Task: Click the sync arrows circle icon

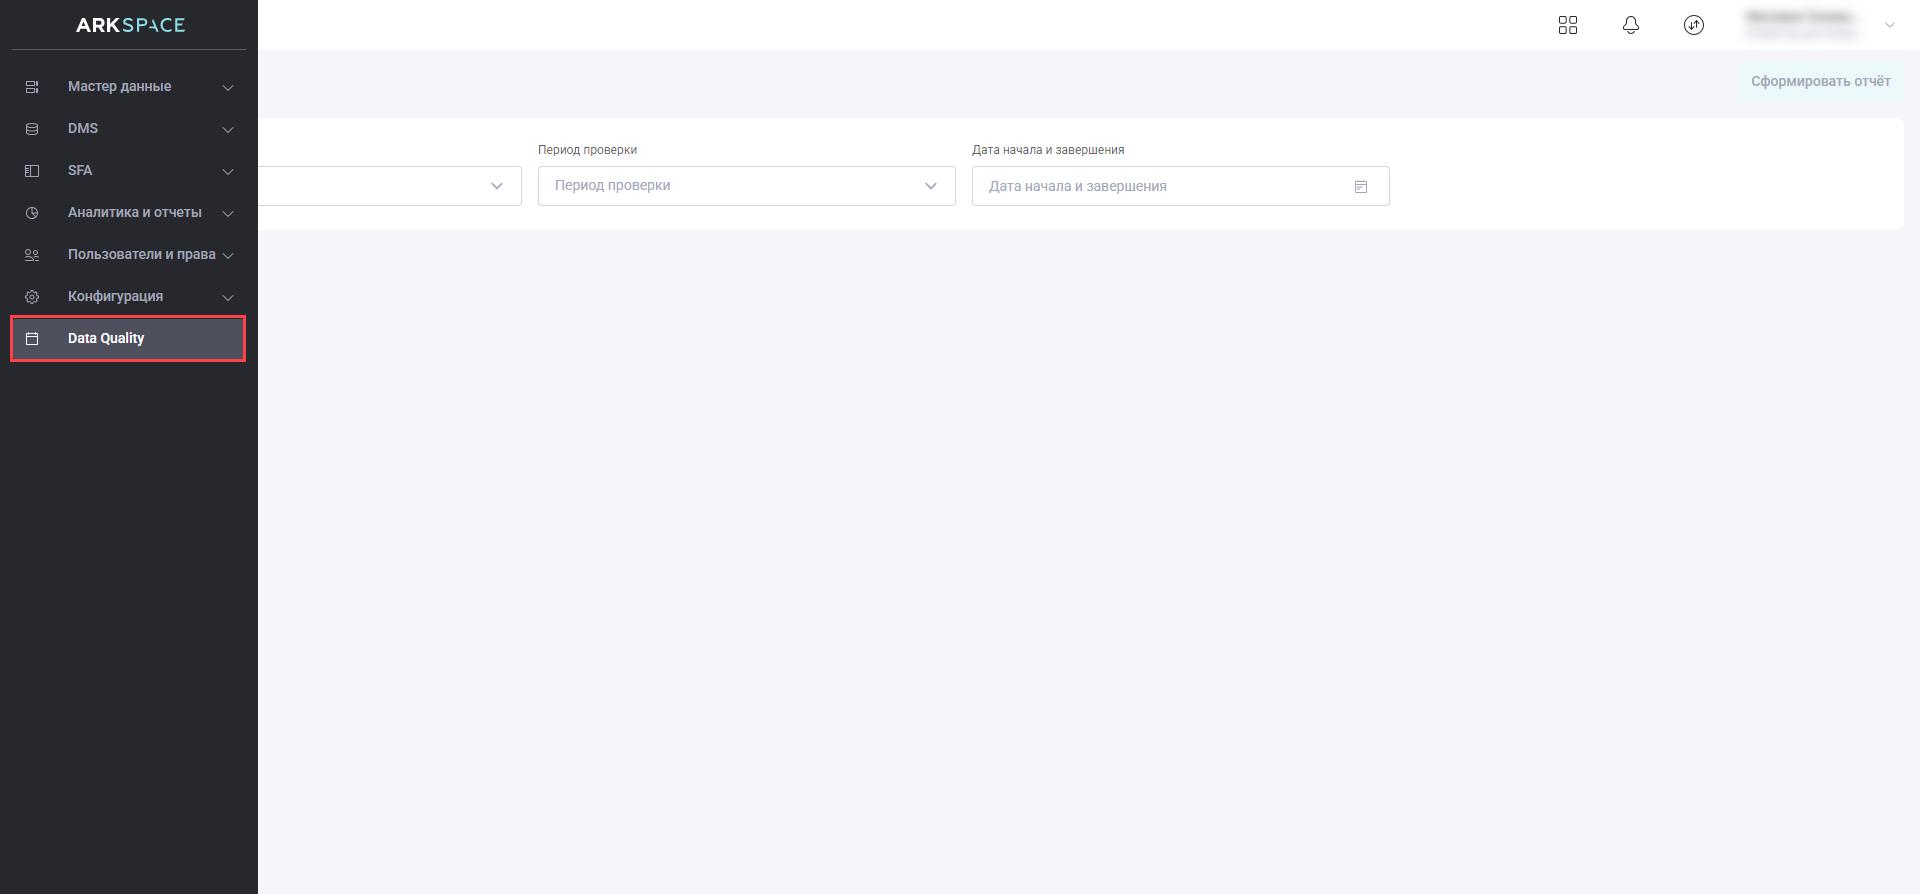Action: click(1694, 25)
